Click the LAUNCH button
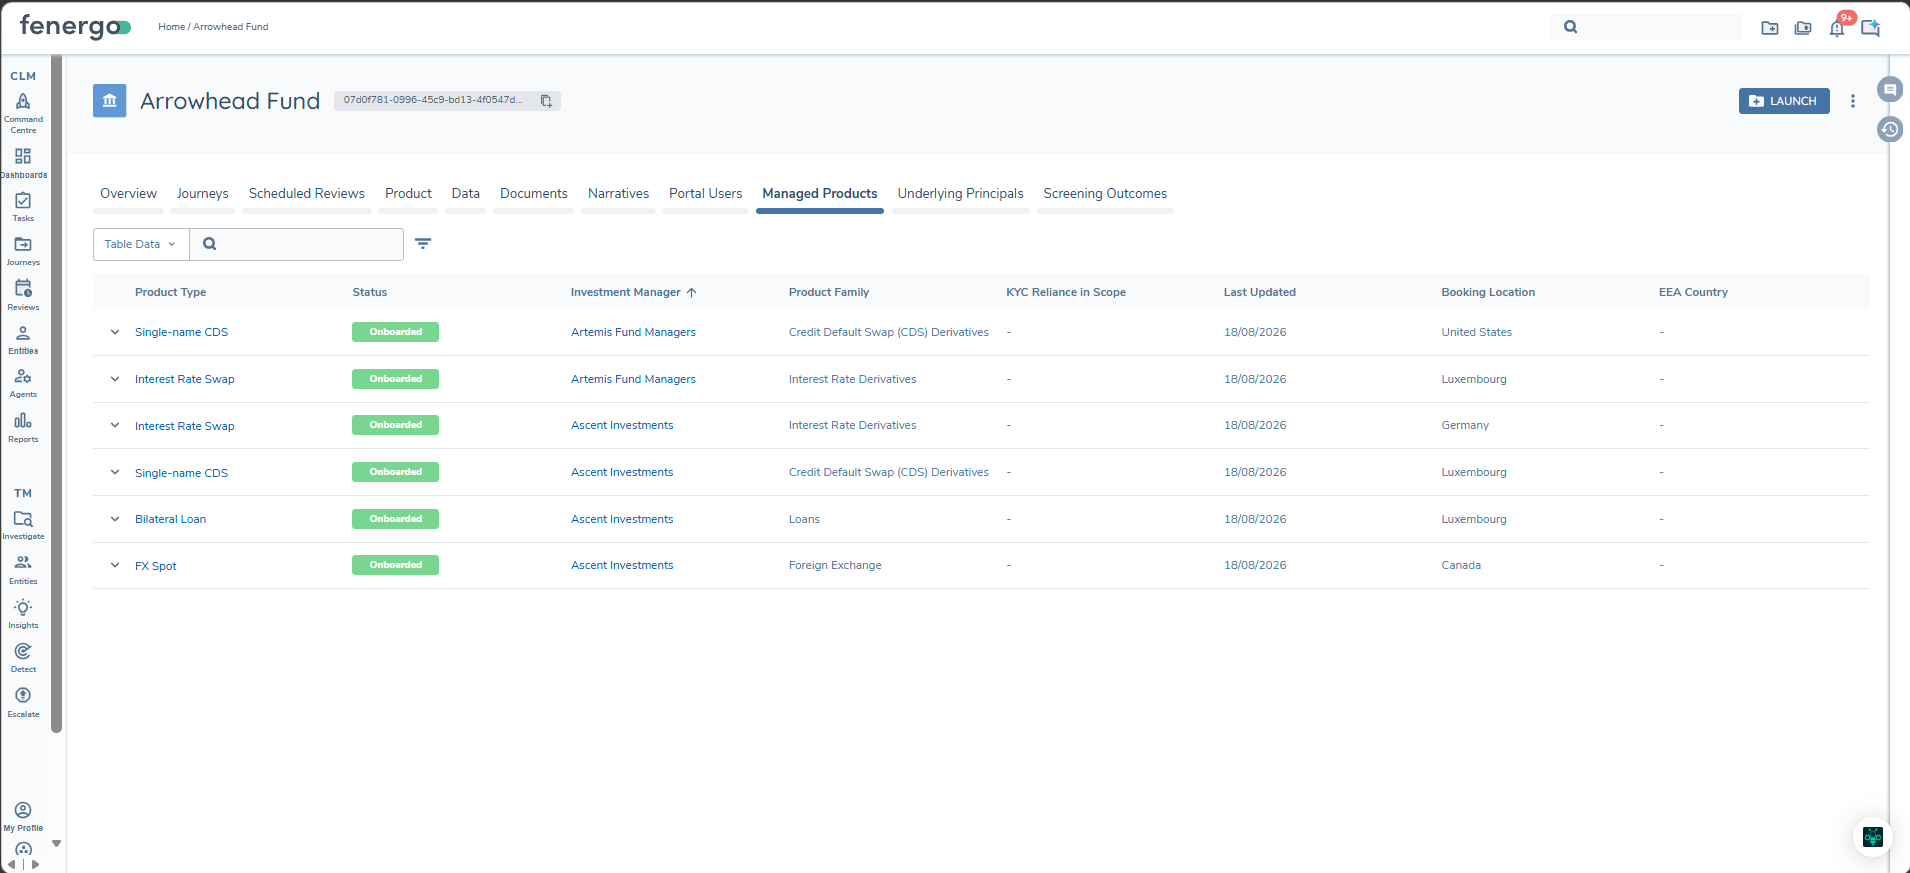 [1784, 101]
